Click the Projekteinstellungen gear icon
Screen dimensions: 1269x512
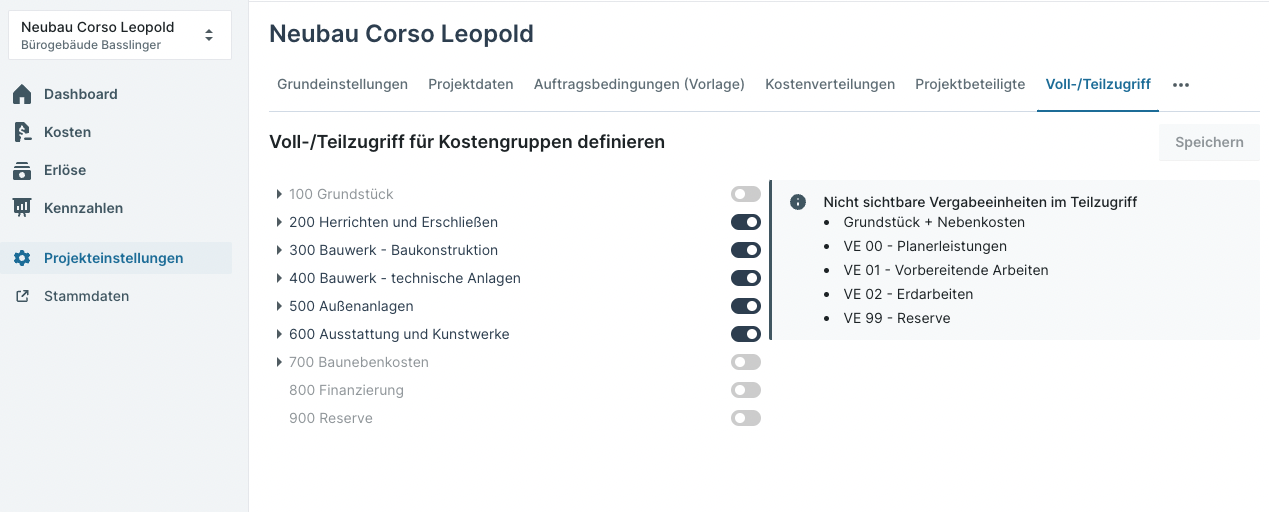coord(22,258)
